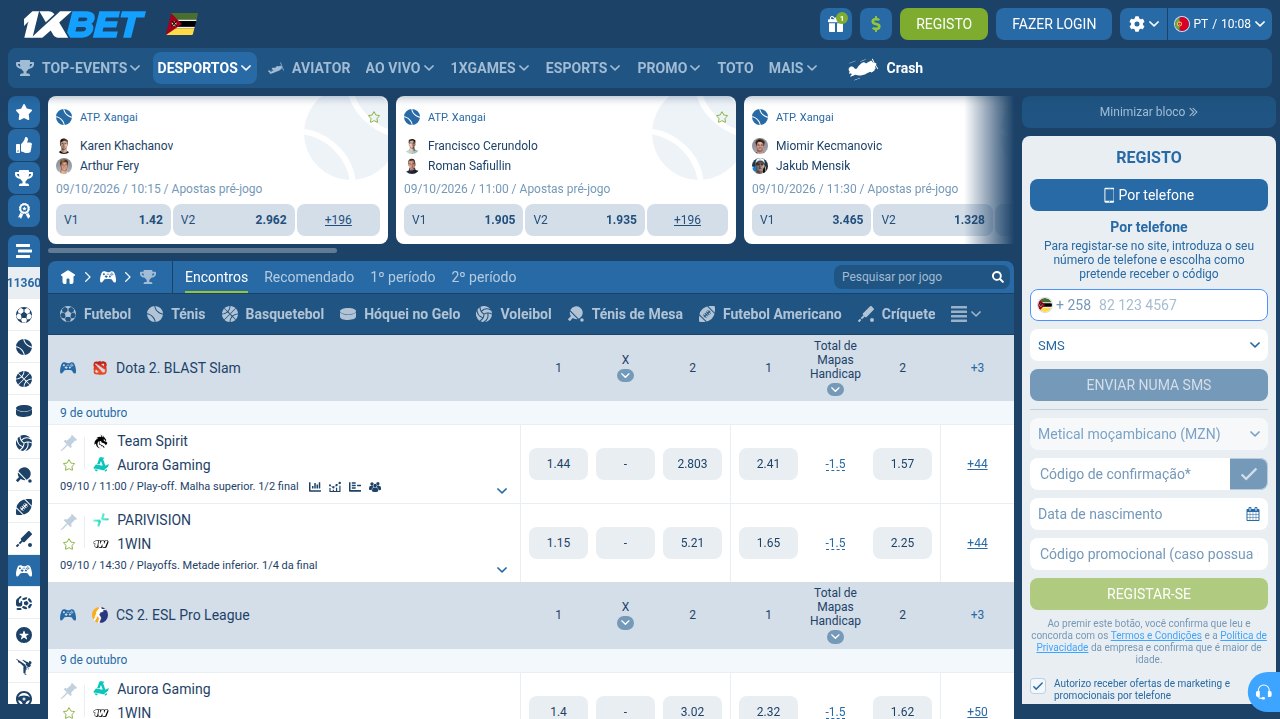Open the calendar icon for birth date

click(x=1253, y=514)
